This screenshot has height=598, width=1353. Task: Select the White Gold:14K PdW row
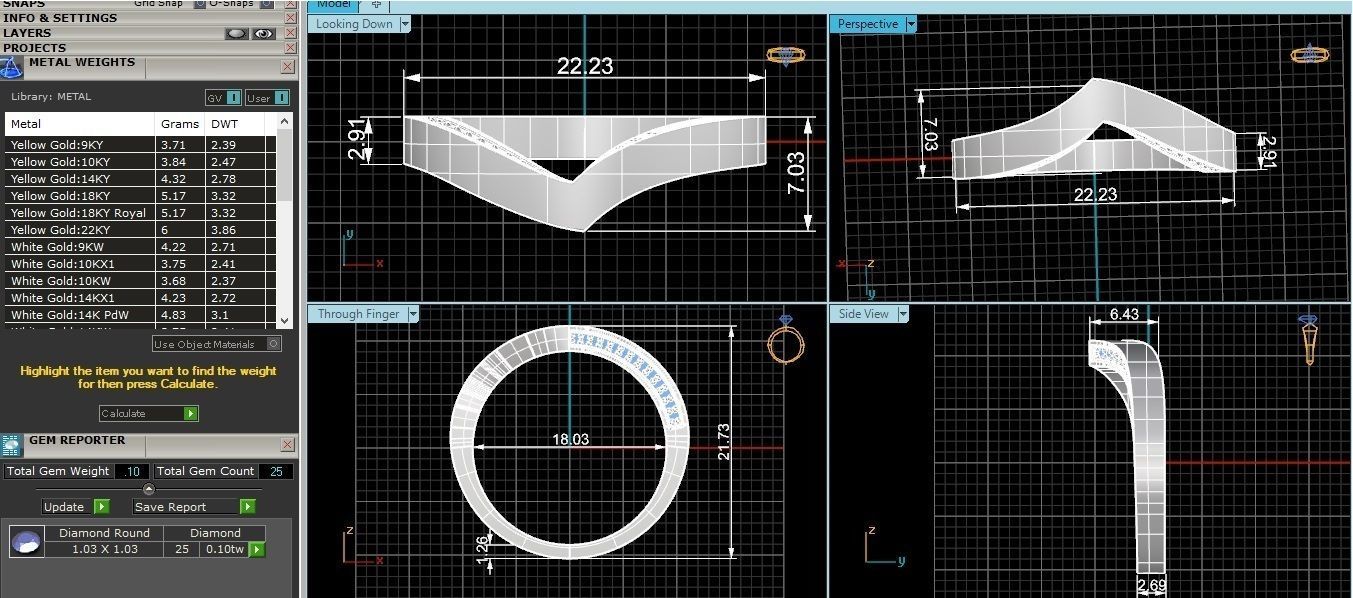point(140,315)
